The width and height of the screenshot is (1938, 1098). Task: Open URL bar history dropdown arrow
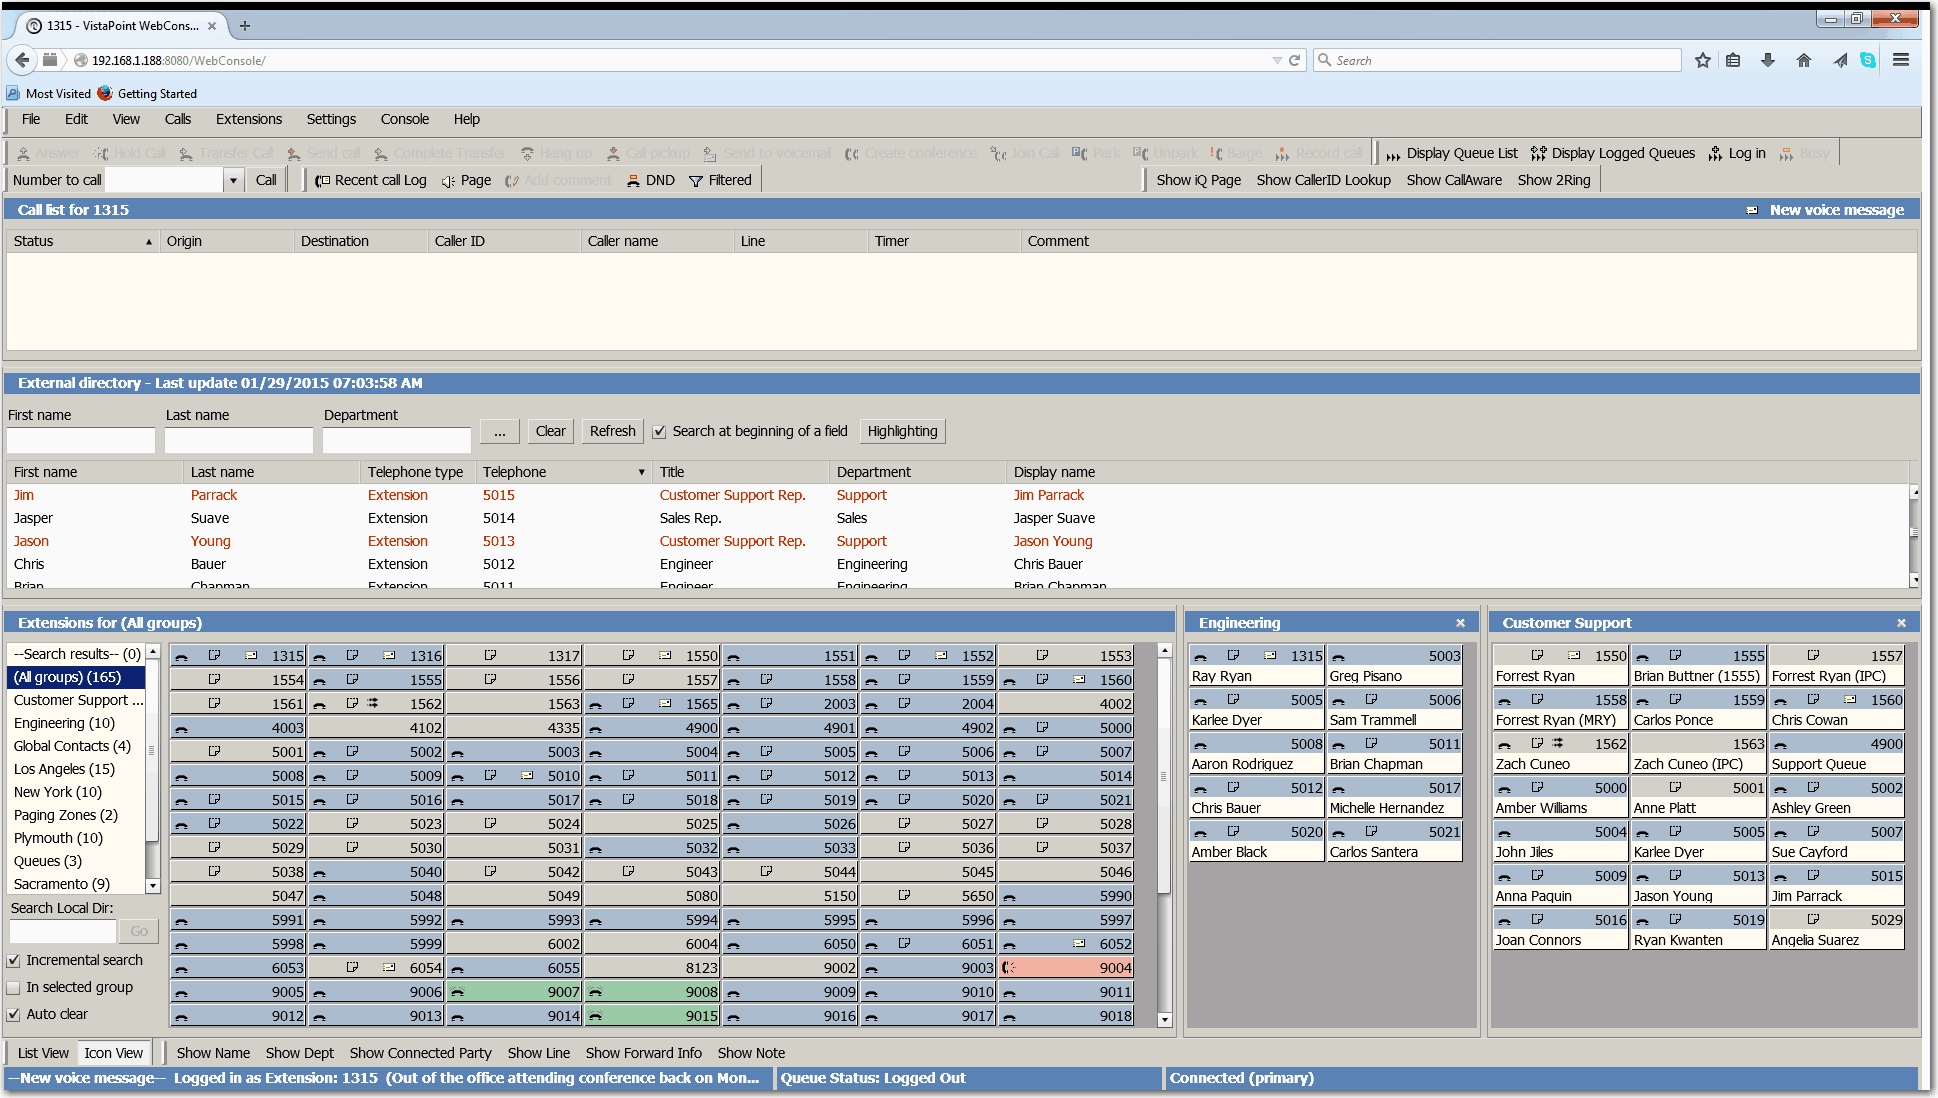click(x=1276, y=60)
